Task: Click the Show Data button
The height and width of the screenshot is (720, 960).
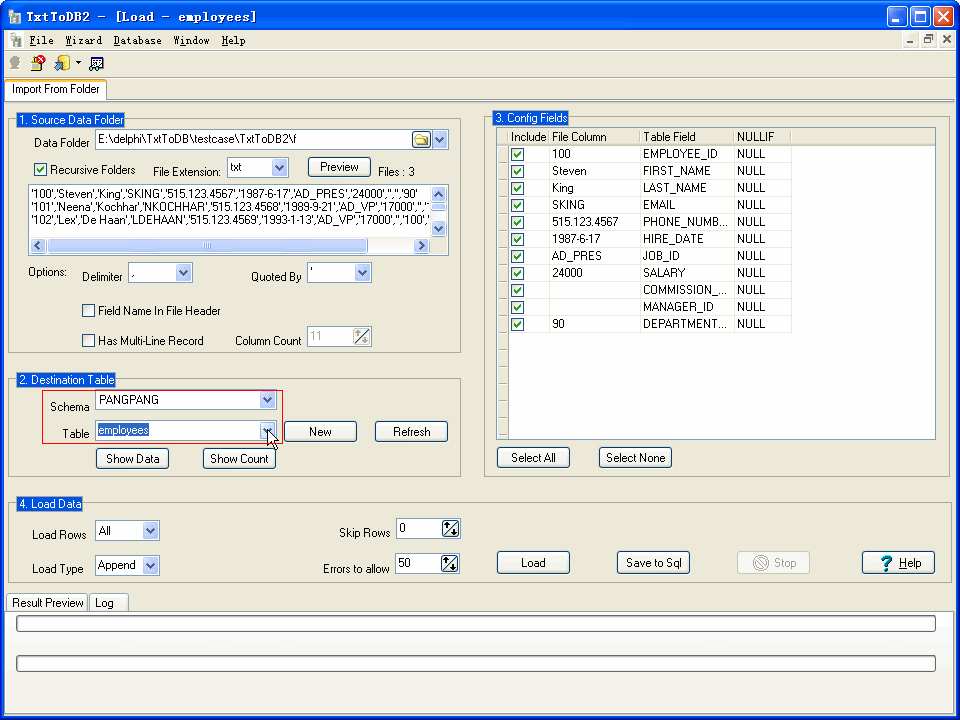Action: pyautogui.click(x=132, y=459)
